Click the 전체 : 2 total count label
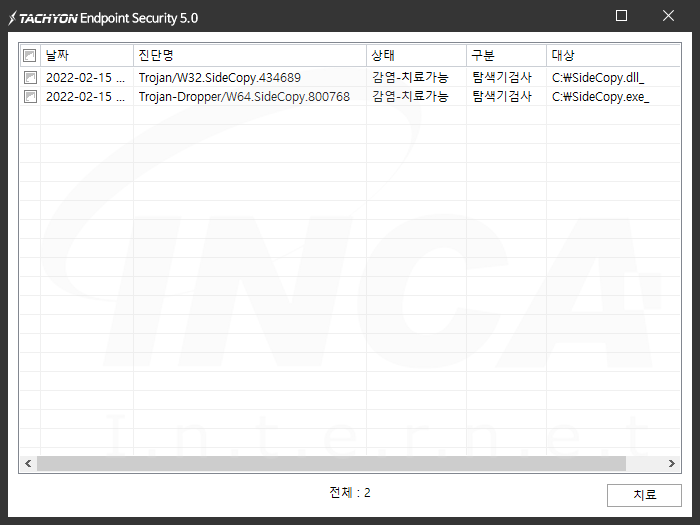Image resolution: width=700 pixels, height=525 pixels. (x=350, y=493)
